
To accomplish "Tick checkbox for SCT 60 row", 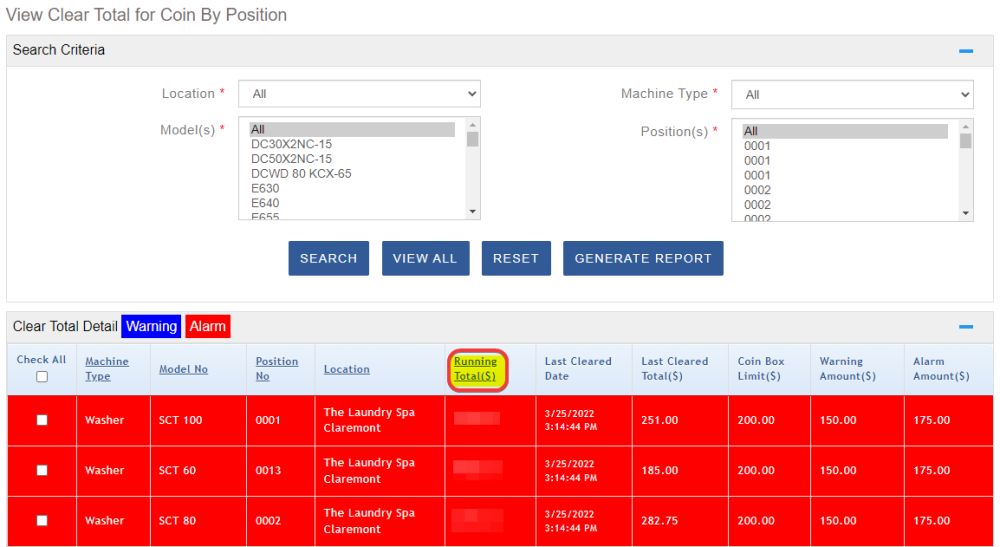I will click(42, 470).
